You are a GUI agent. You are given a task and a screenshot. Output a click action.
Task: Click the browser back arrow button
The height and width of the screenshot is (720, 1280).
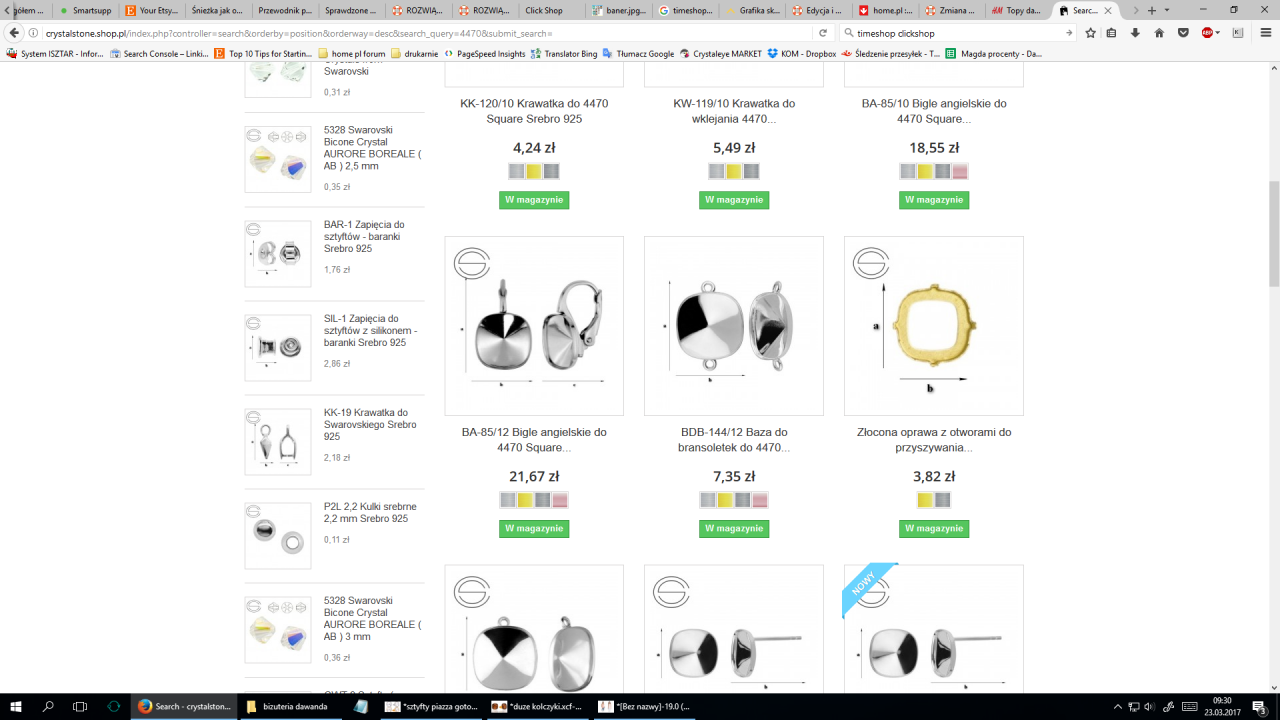coord(15,33)
